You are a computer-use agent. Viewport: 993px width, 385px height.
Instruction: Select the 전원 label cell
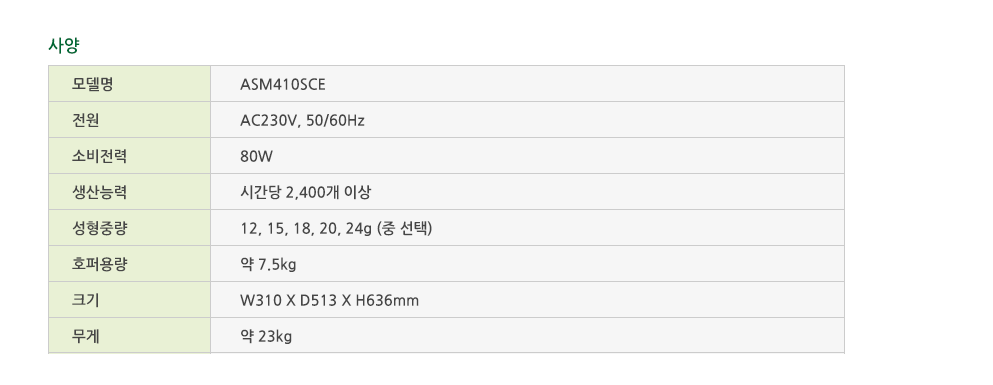click(x=129, y=120)
